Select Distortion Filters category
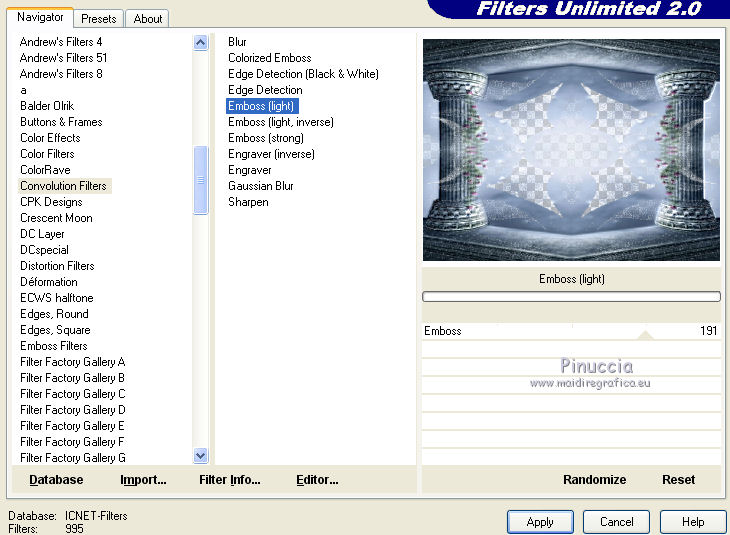 57,266
